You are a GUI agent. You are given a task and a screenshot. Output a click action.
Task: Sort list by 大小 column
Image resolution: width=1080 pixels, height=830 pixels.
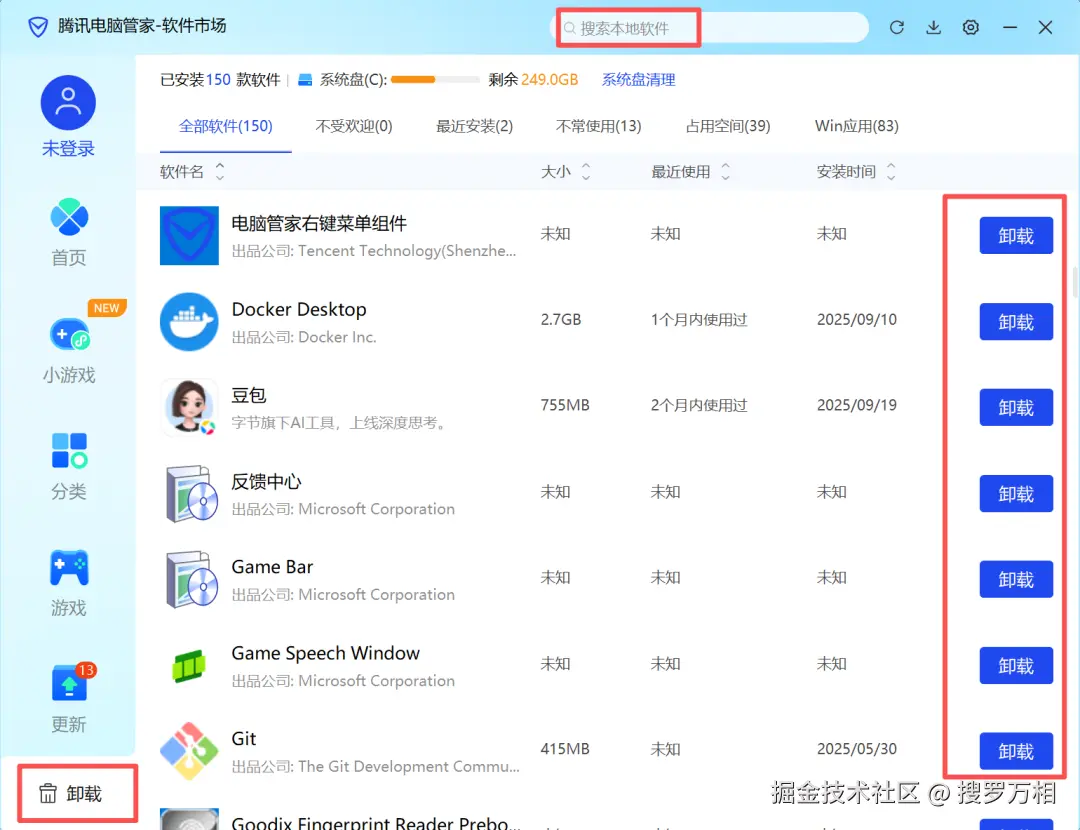(565, 172)
